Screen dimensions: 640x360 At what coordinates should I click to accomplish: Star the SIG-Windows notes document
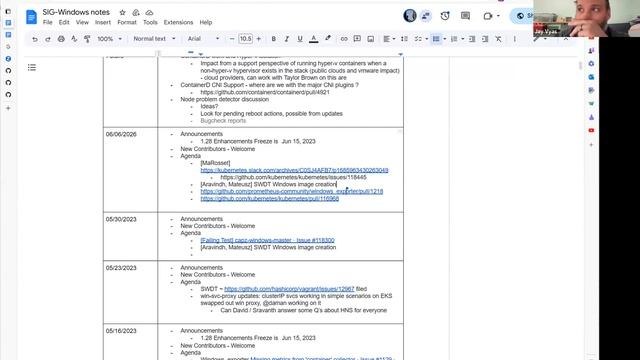(122, 13)
